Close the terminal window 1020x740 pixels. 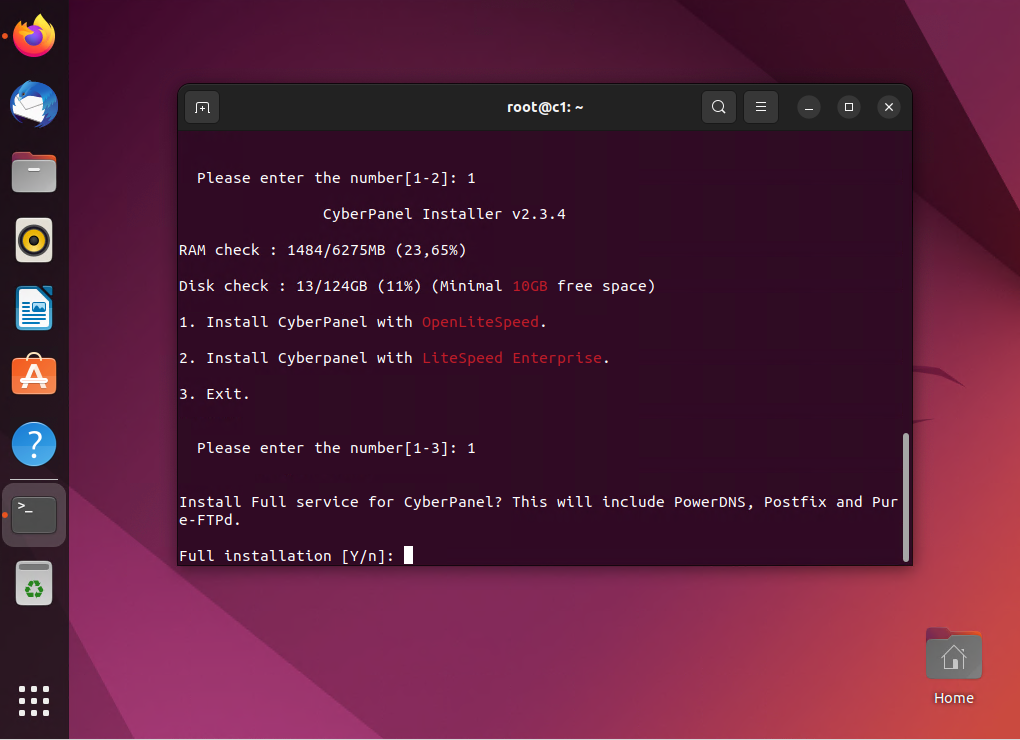pyautogui.click(x=889, y=107)
